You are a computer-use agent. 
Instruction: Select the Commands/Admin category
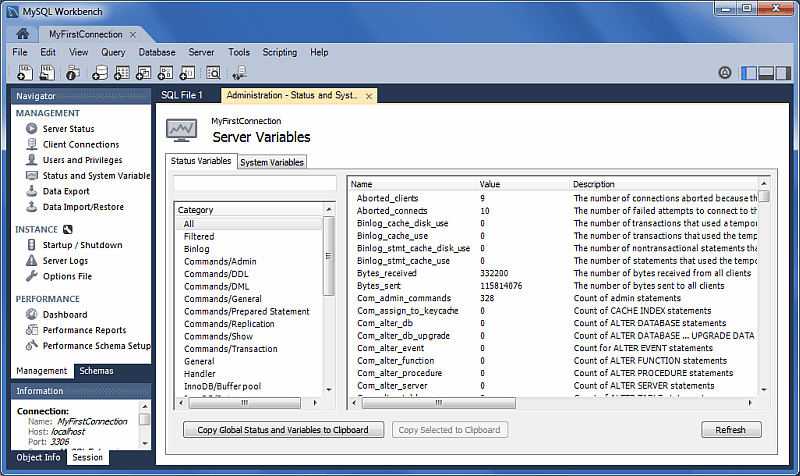click(x=220, y=261)
